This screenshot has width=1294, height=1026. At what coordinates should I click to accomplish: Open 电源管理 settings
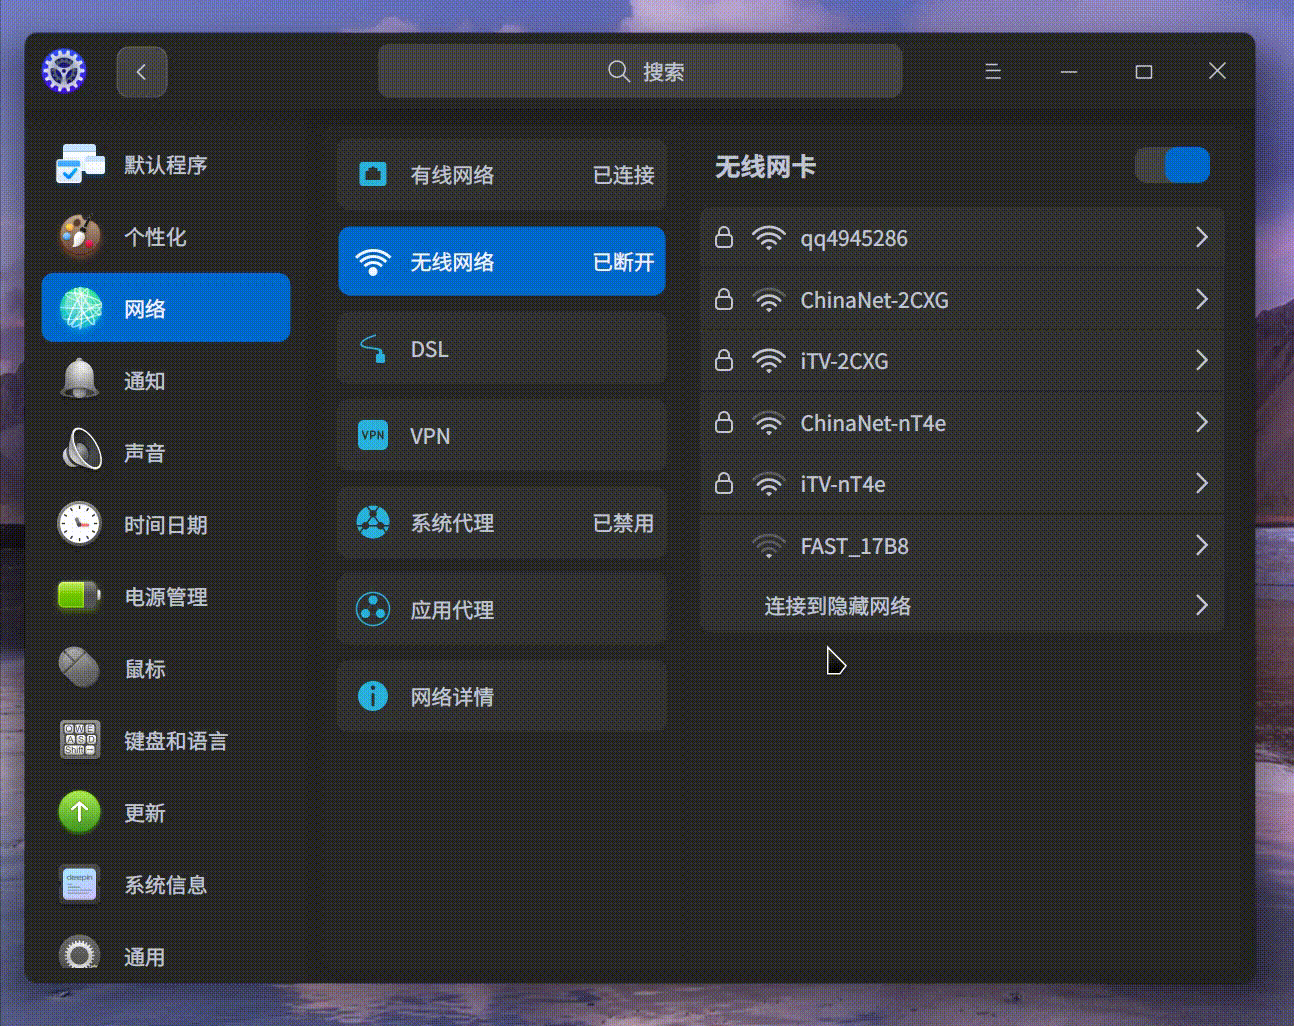coord(166,596)
